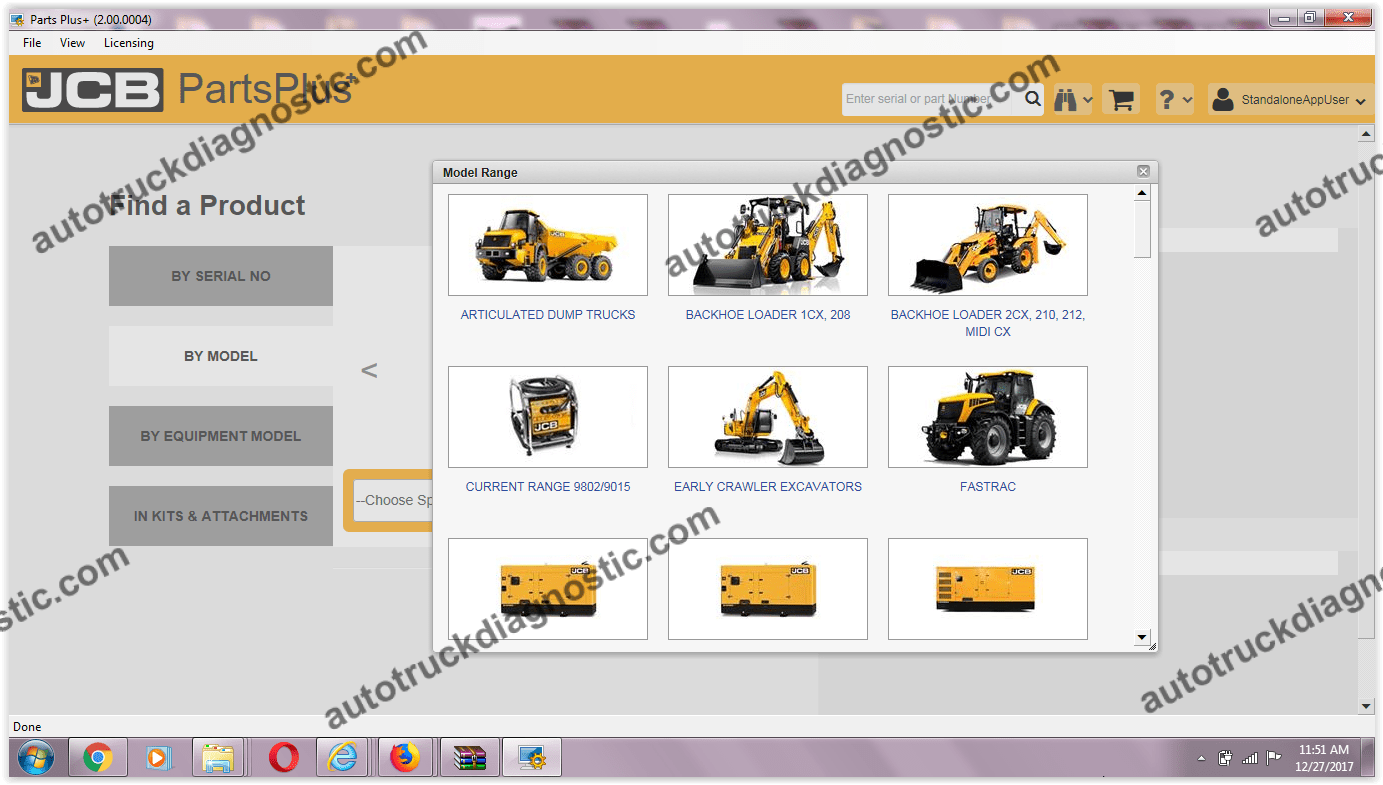
Task: Open WinRAR from the taskbar
Action: [468, 757]
